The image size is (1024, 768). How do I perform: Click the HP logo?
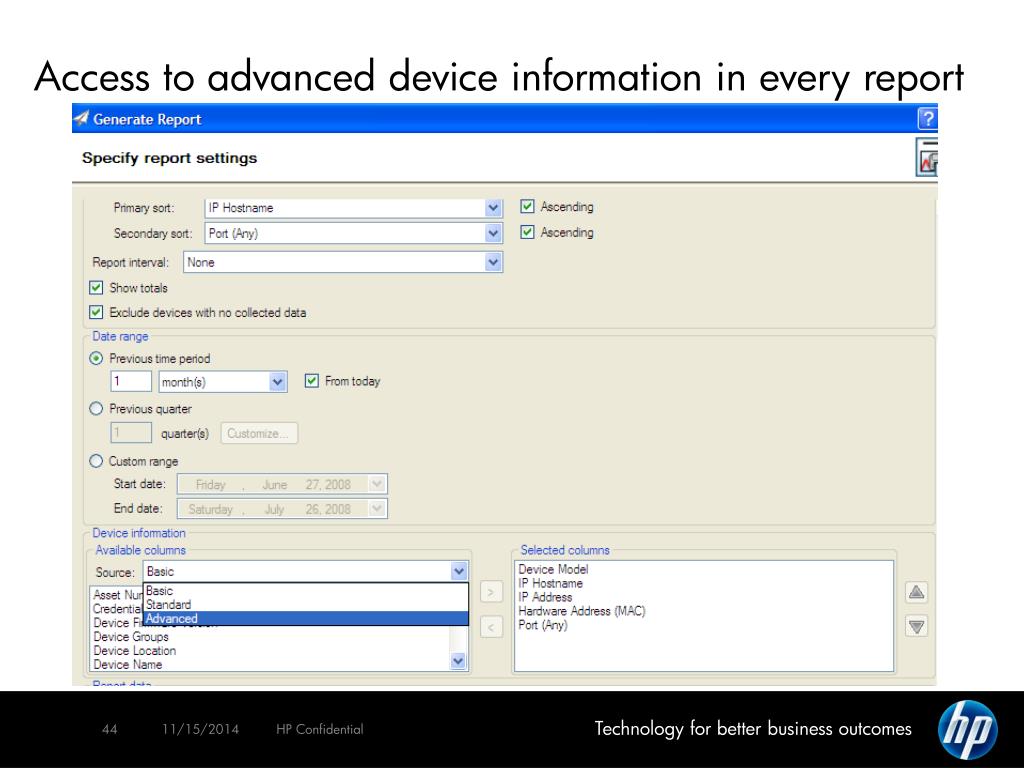967,729
